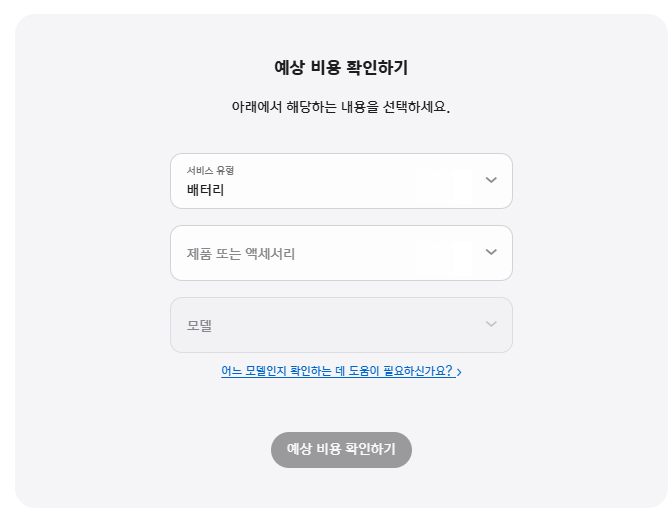The image size is (672, 514).
Task: Select a model in the disabled third field
Action: pos(341,325)
